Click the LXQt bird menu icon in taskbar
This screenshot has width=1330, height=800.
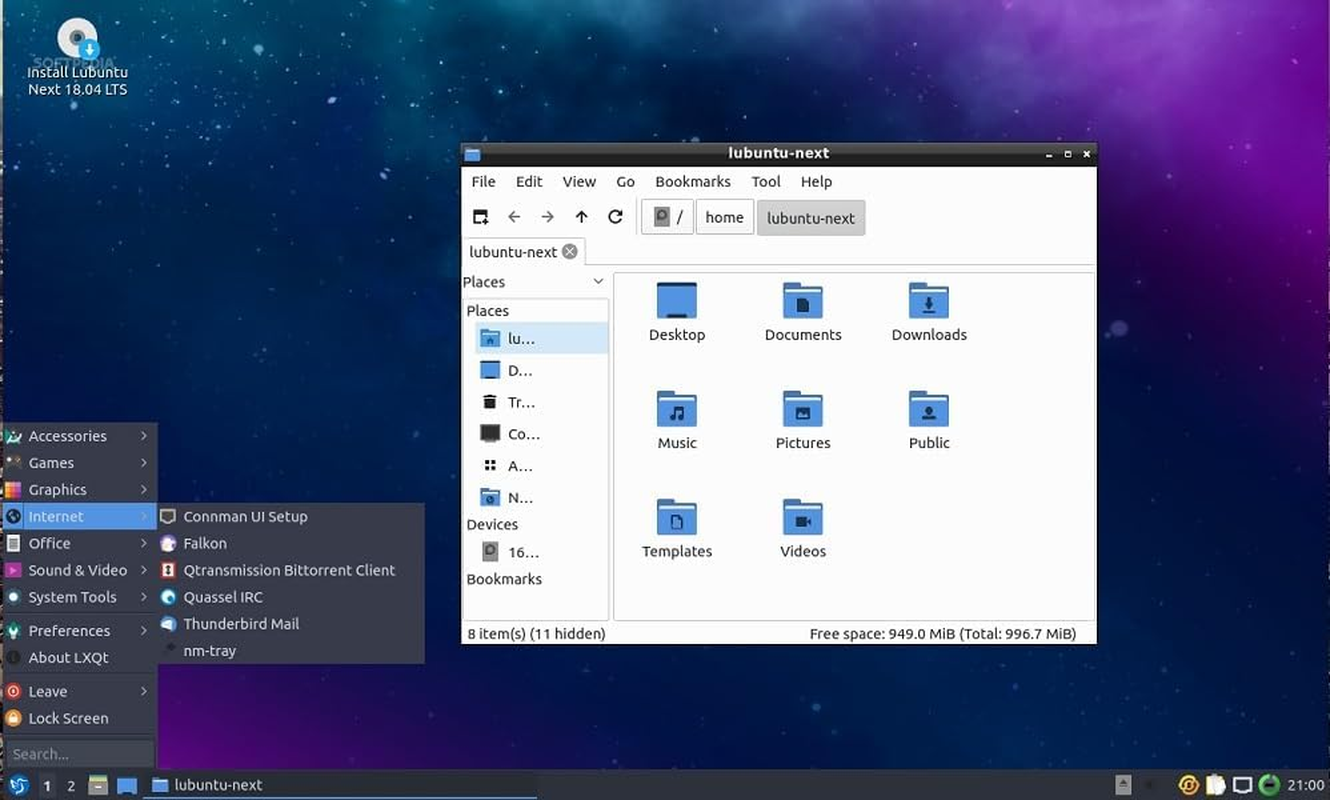pyautogui.click(x=19, y=785)
